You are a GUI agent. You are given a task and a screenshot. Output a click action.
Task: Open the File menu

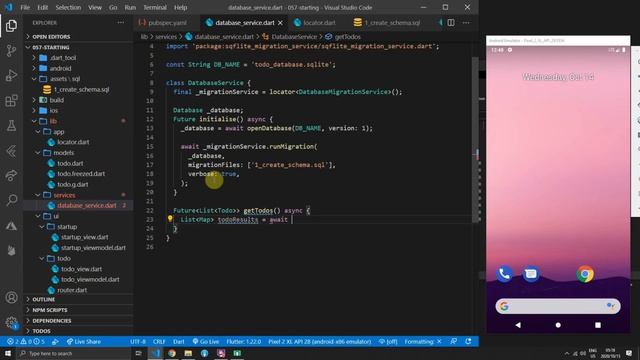tap(25, 7)
